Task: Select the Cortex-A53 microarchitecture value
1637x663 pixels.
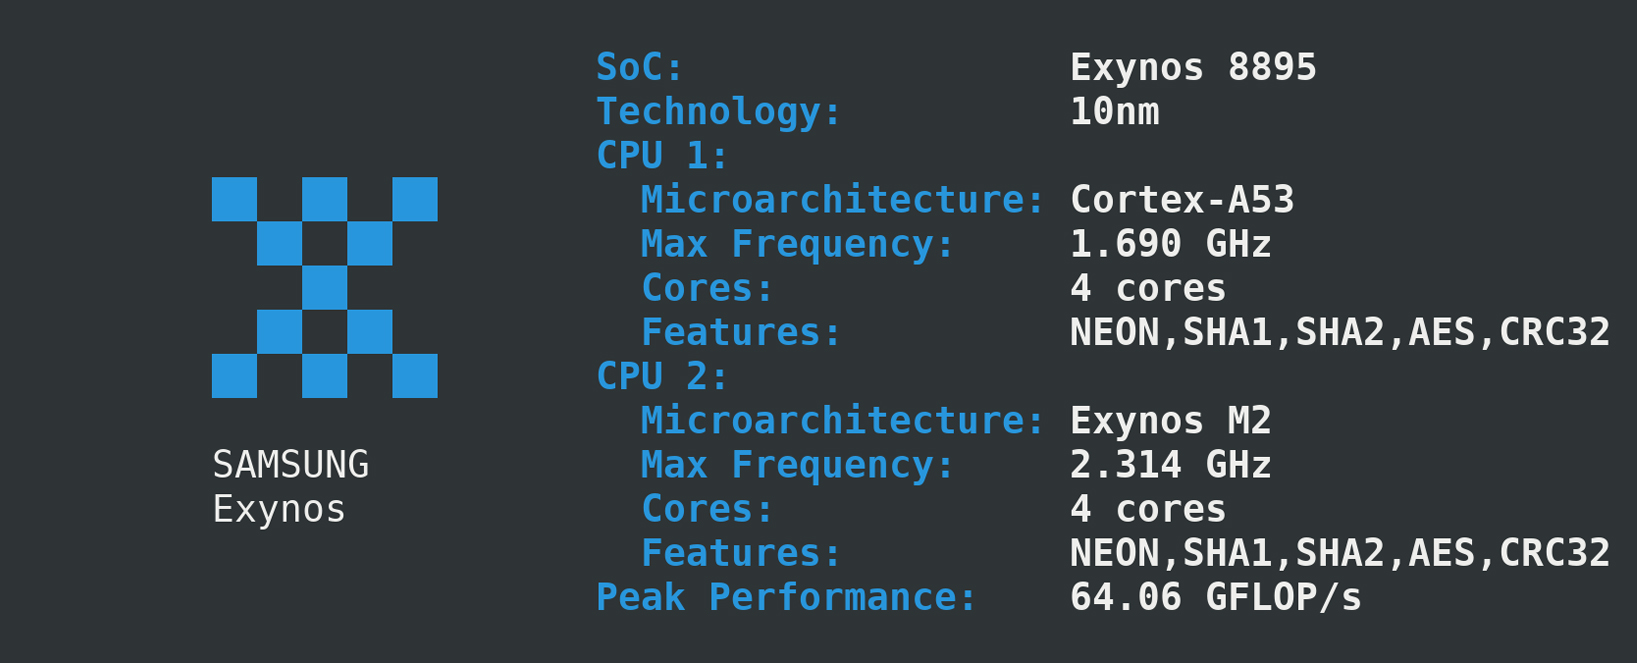Action: click(1182, 200)
